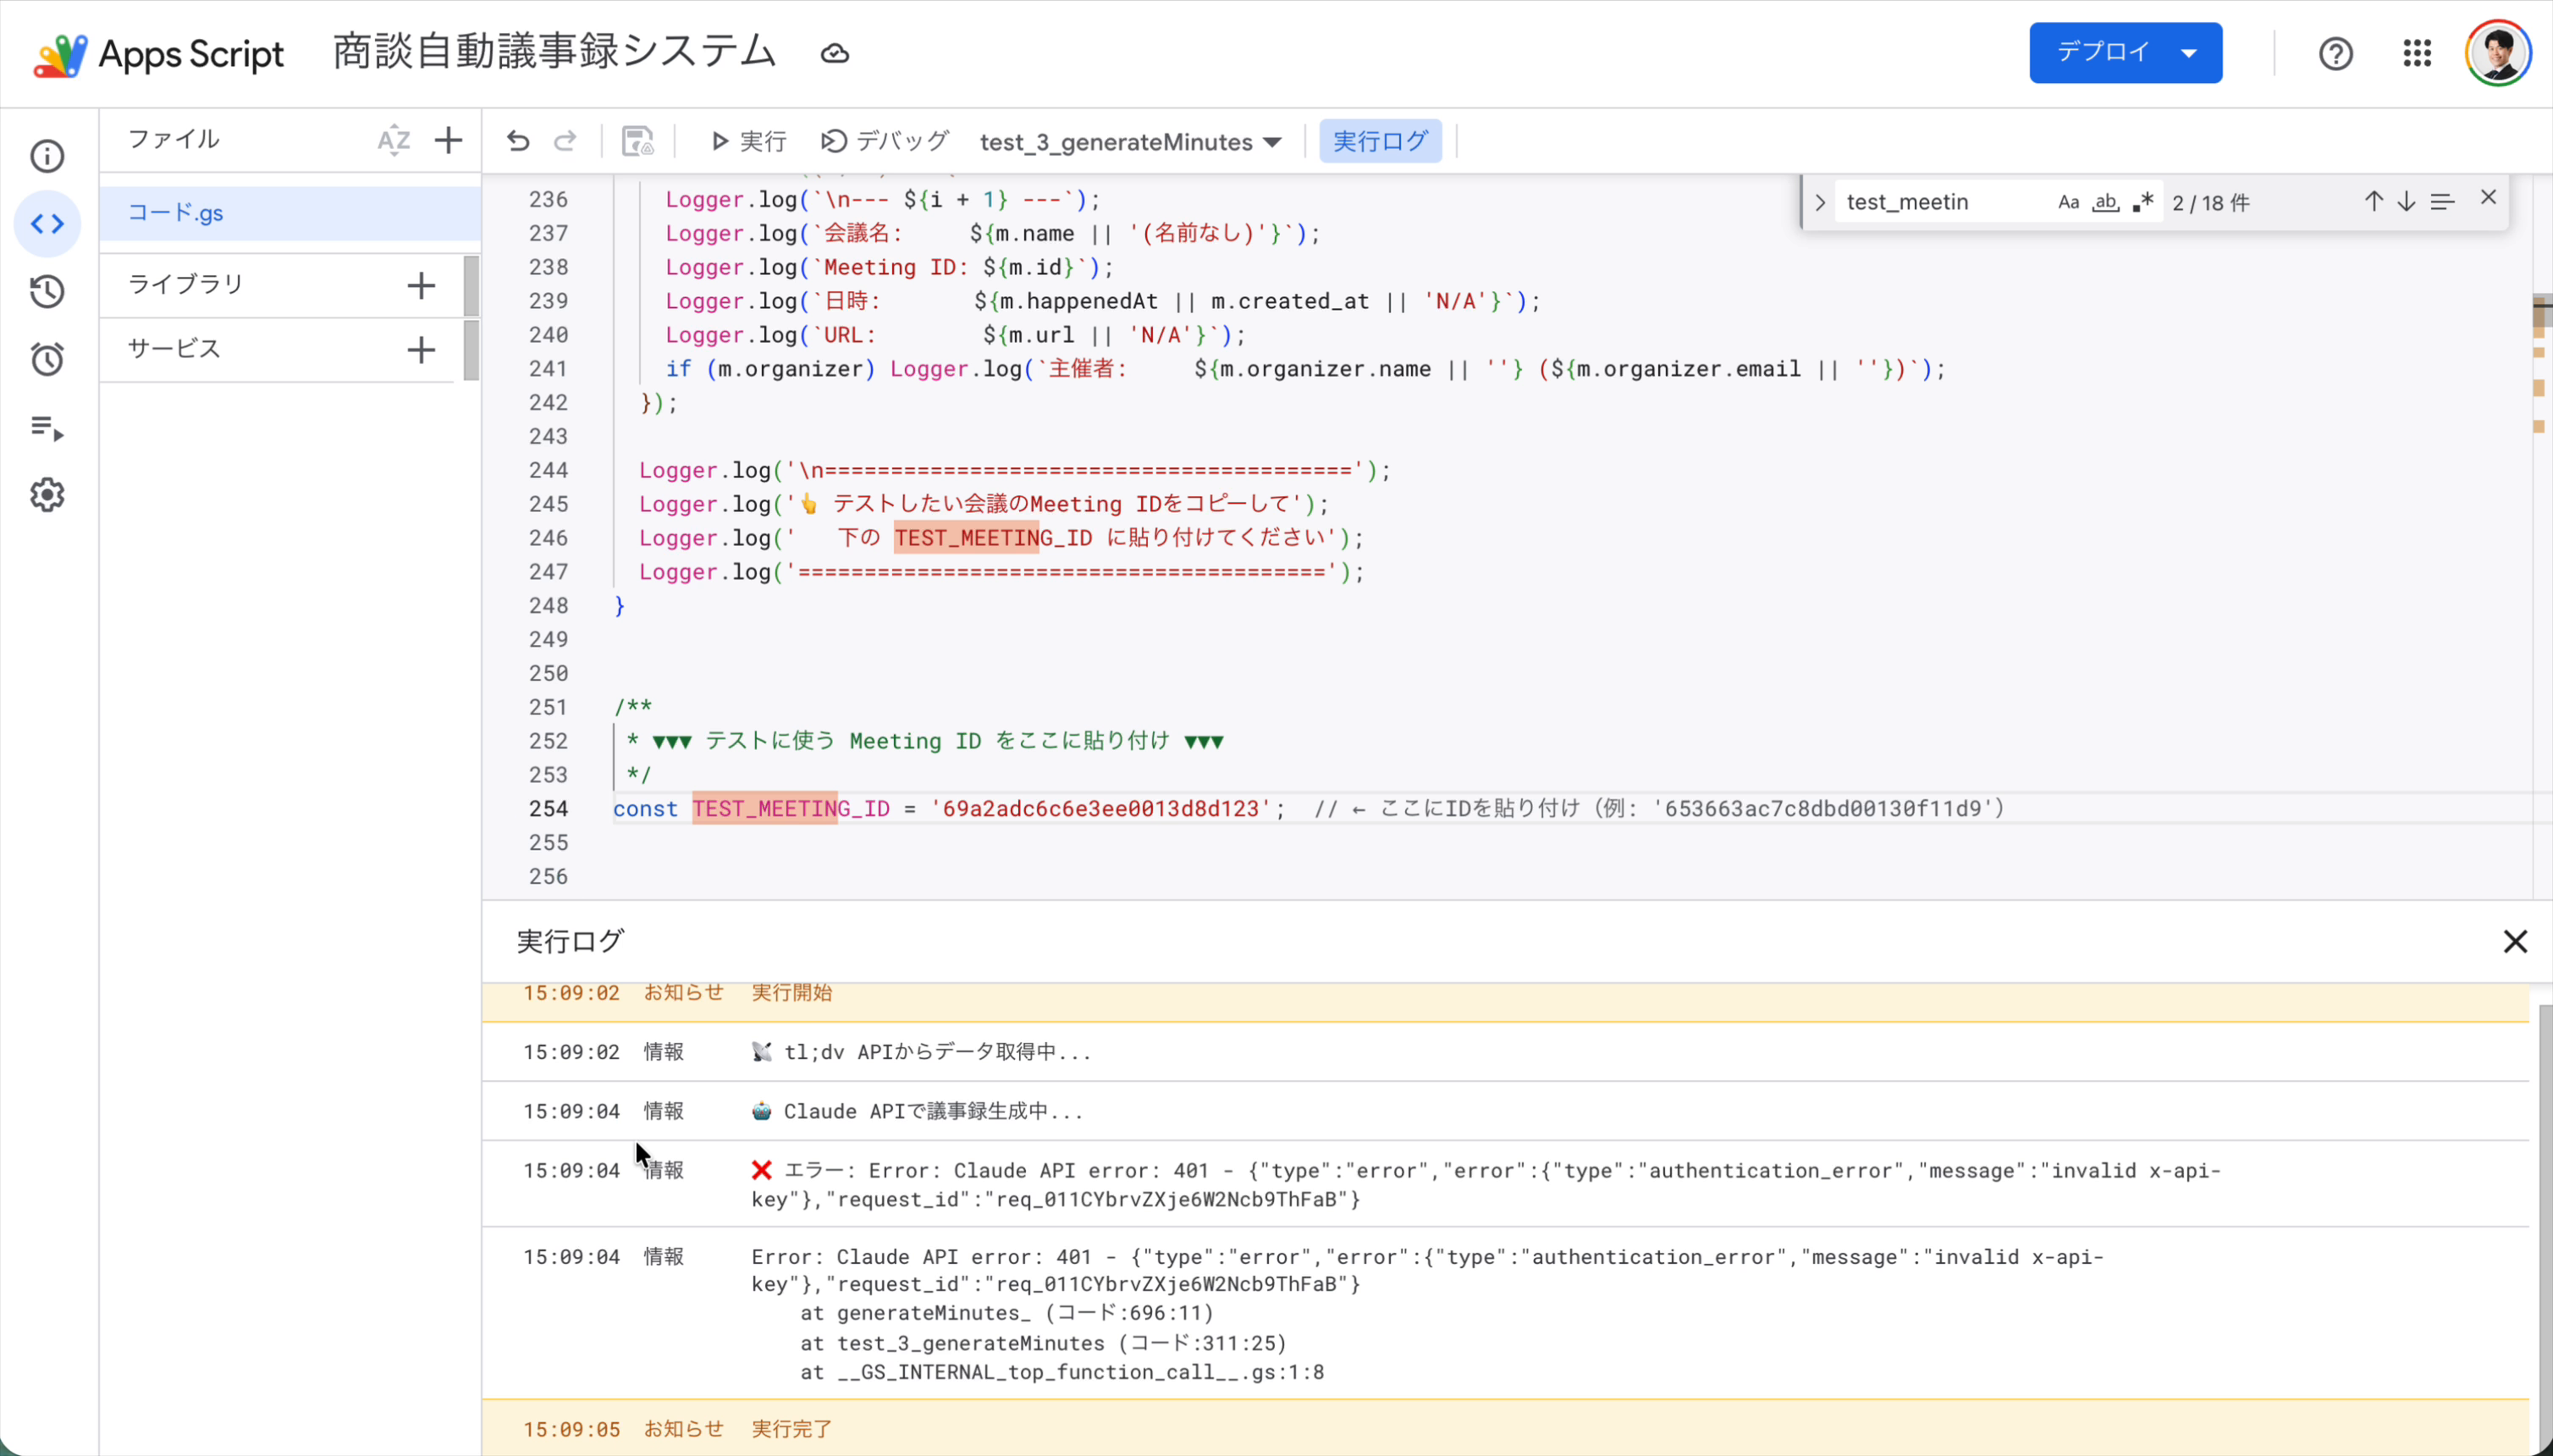Click the undo arrow in editor toolbar
This screenshot has width=2553, height=1456.
point(517,141)
